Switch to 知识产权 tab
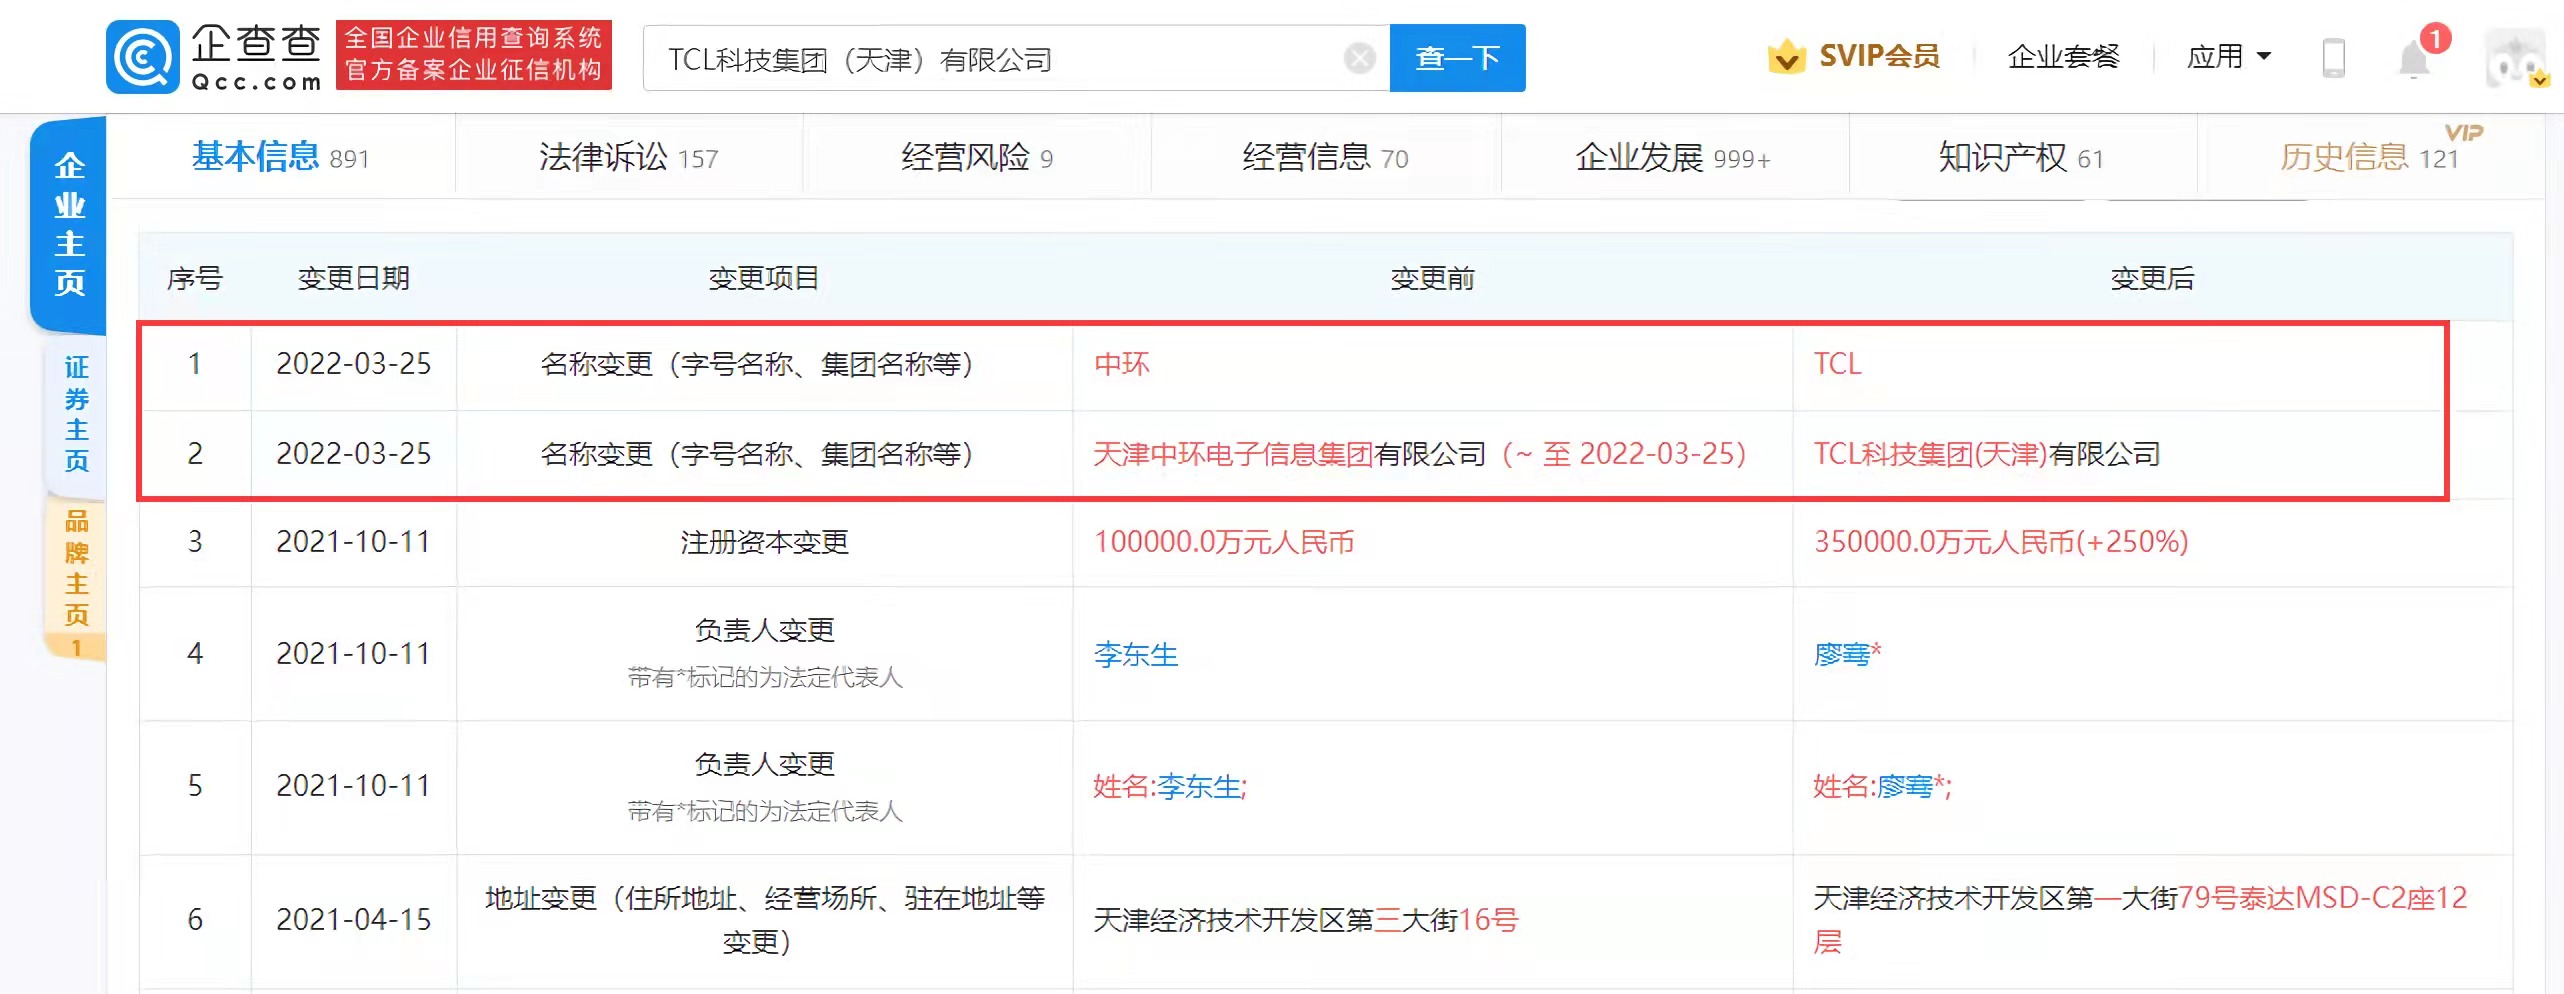2564x994 pixels. [x=2020, y=156]
